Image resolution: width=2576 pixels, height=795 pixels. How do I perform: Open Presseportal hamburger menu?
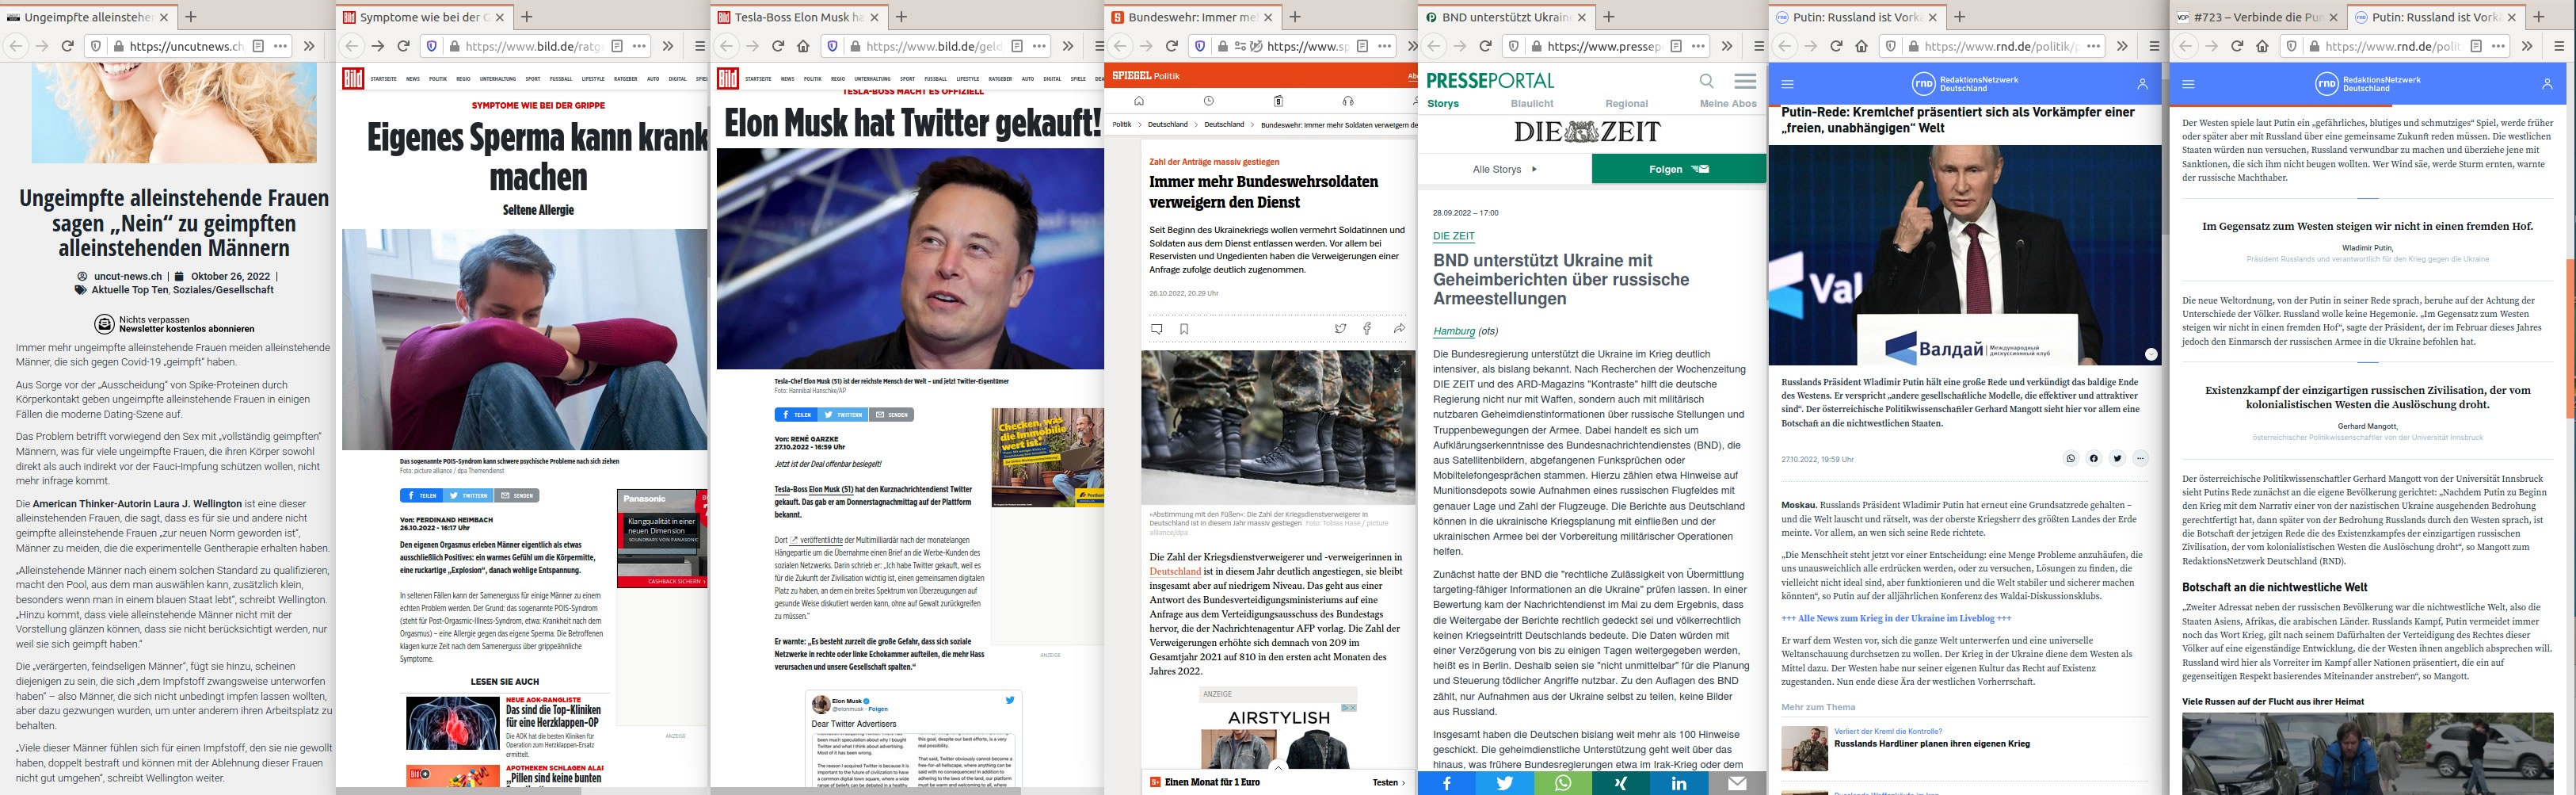point(1745,81)
